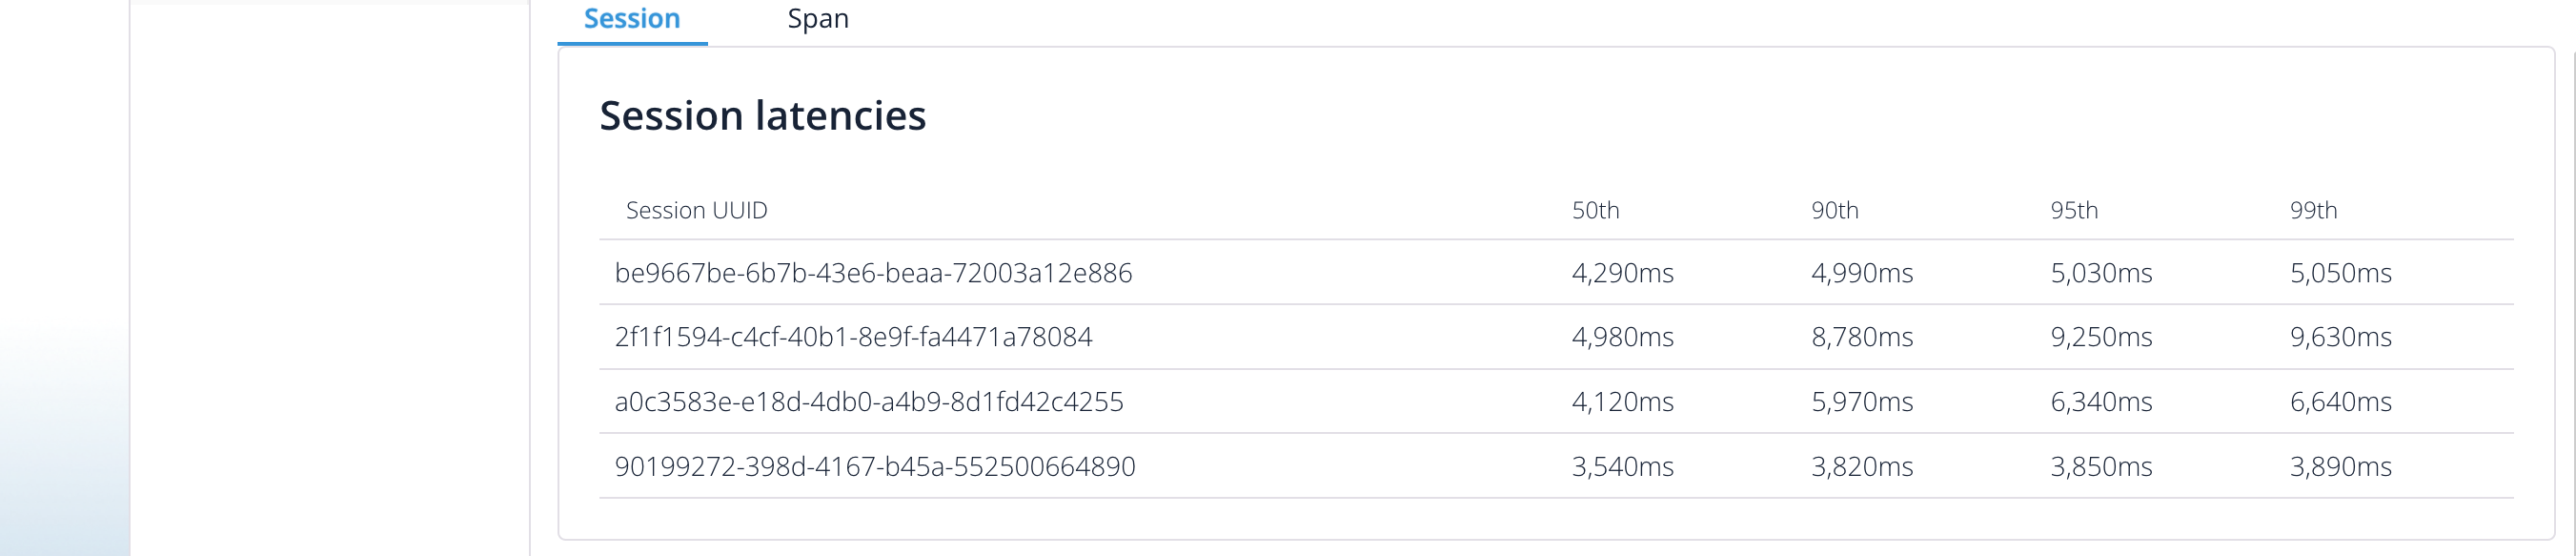Click the 8,780ms 90th latency value

1862,337
